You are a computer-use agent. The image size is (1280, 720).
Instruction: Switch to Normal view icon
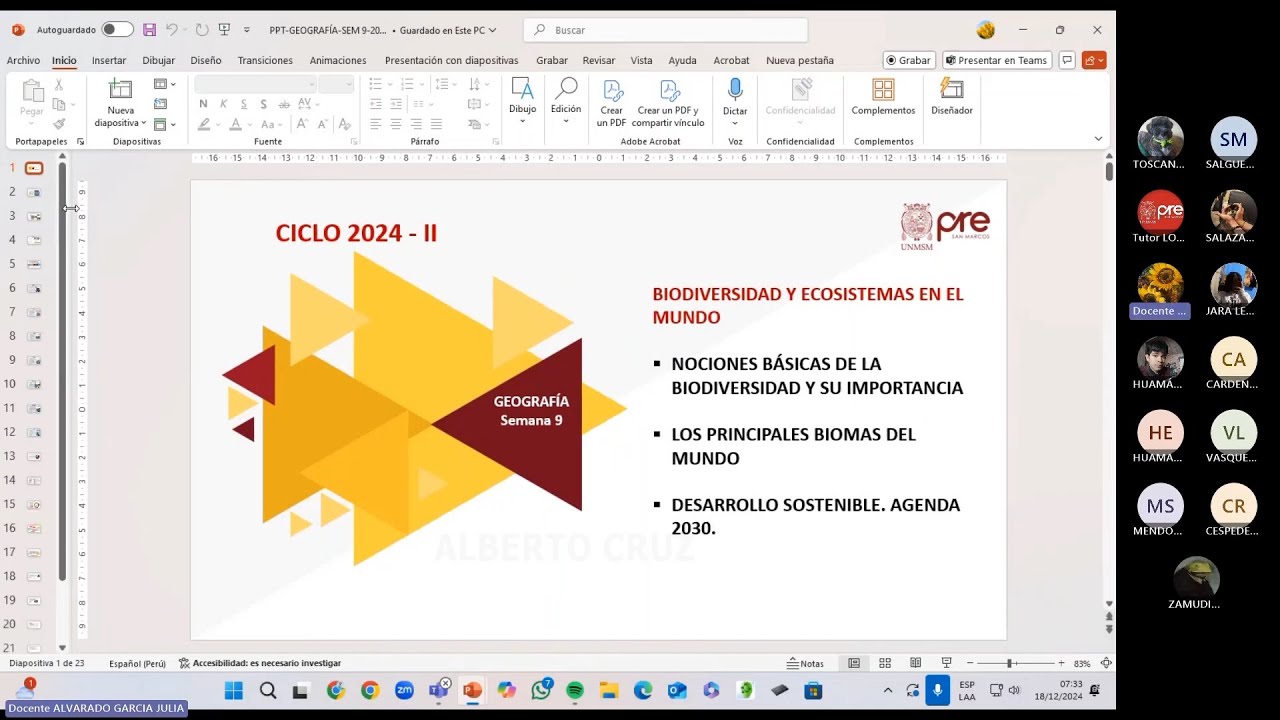[854, 663]
